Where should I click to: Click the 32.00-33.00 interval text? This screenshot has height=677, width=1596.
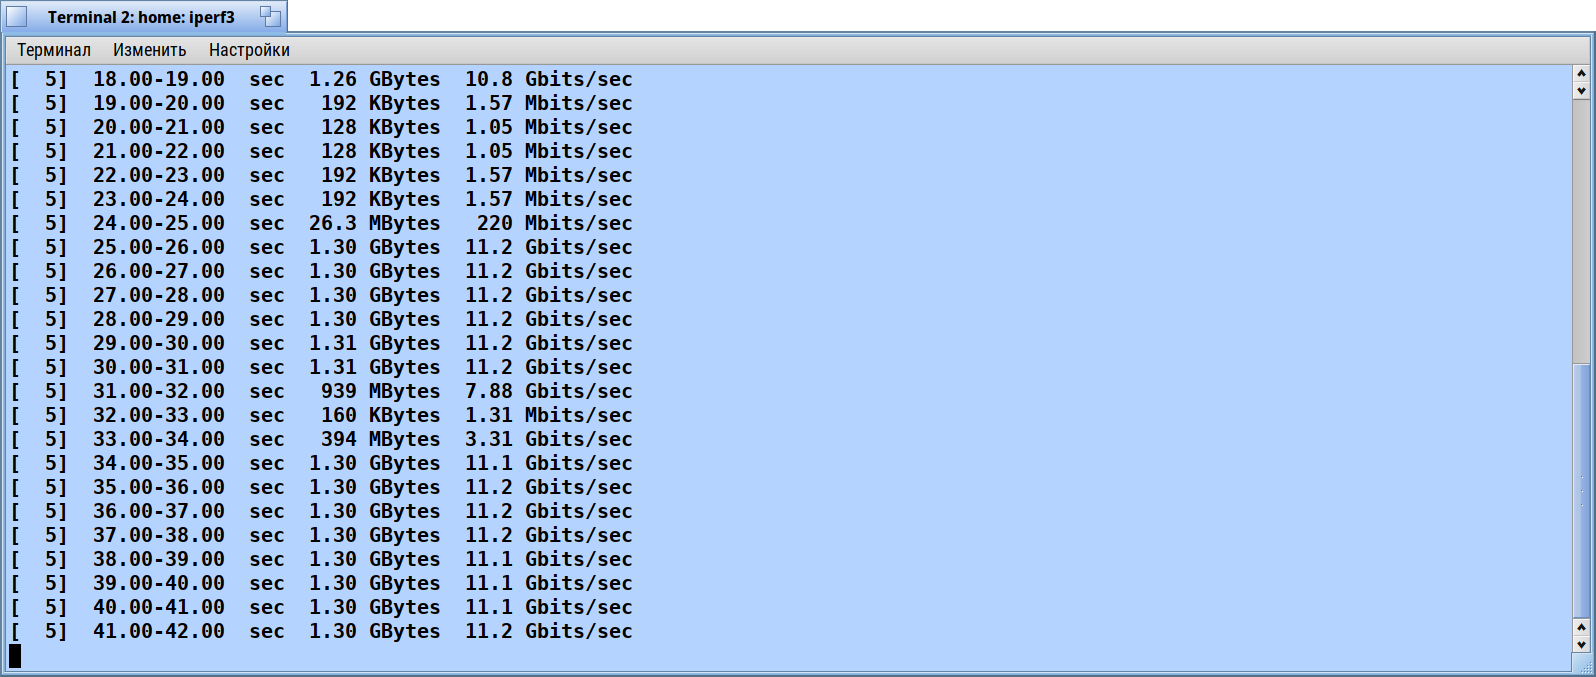[x=159, y=415]
